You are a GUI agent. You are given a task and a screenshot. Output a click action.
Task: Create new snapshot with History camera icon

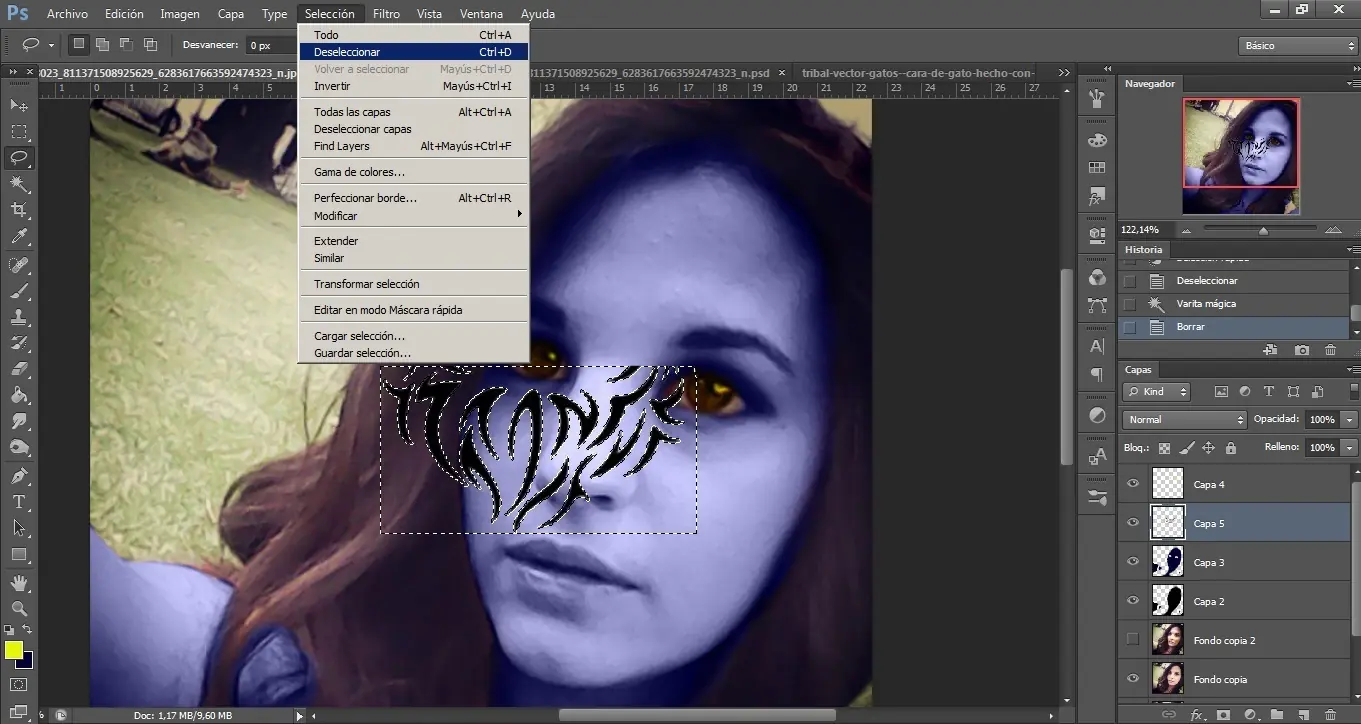(x=1301, y=350)
